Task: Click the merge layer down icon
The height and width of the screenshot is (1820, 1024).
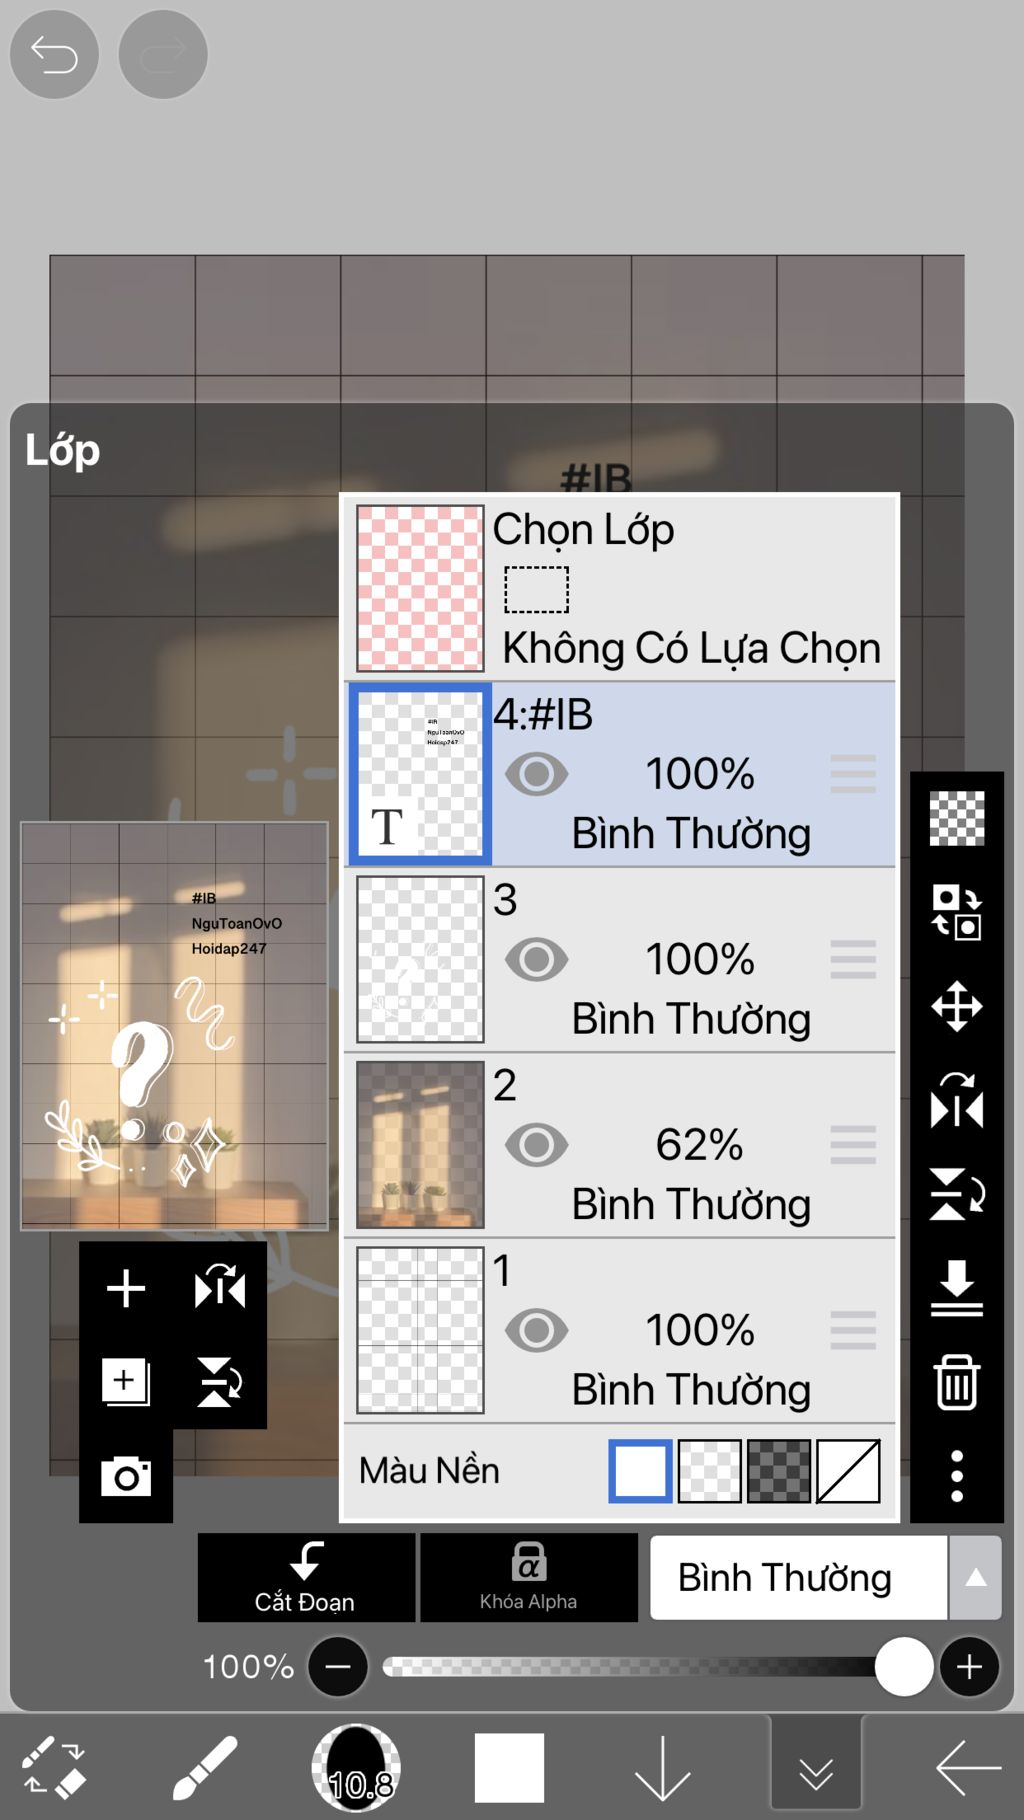Action: click(x=957, y=1288)
